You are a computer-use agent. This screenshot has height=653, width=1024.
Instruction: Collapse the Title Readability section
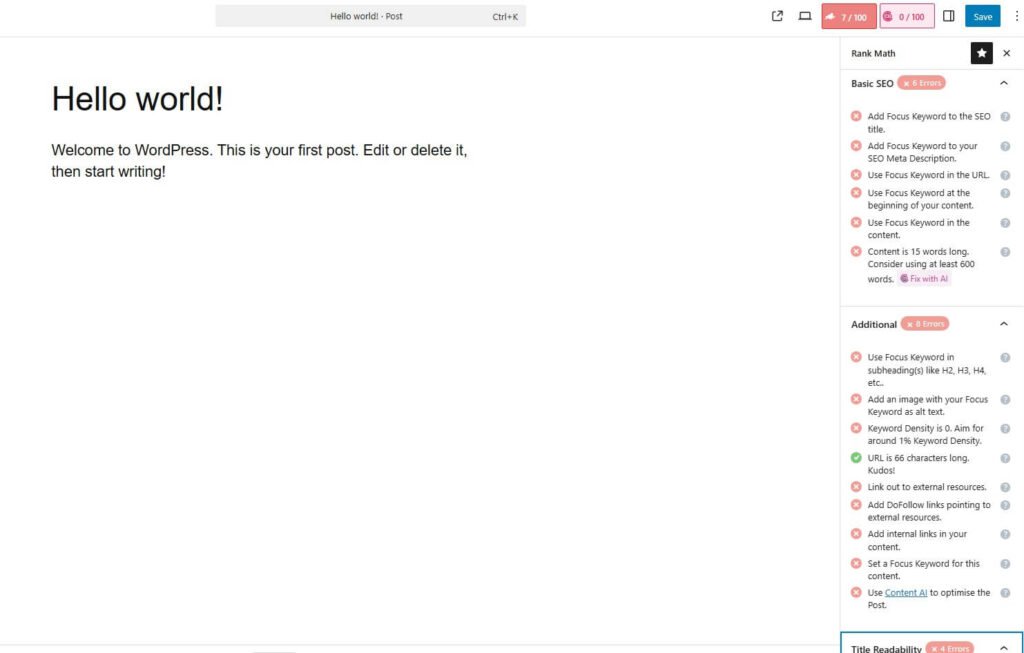pos(1004,647)
